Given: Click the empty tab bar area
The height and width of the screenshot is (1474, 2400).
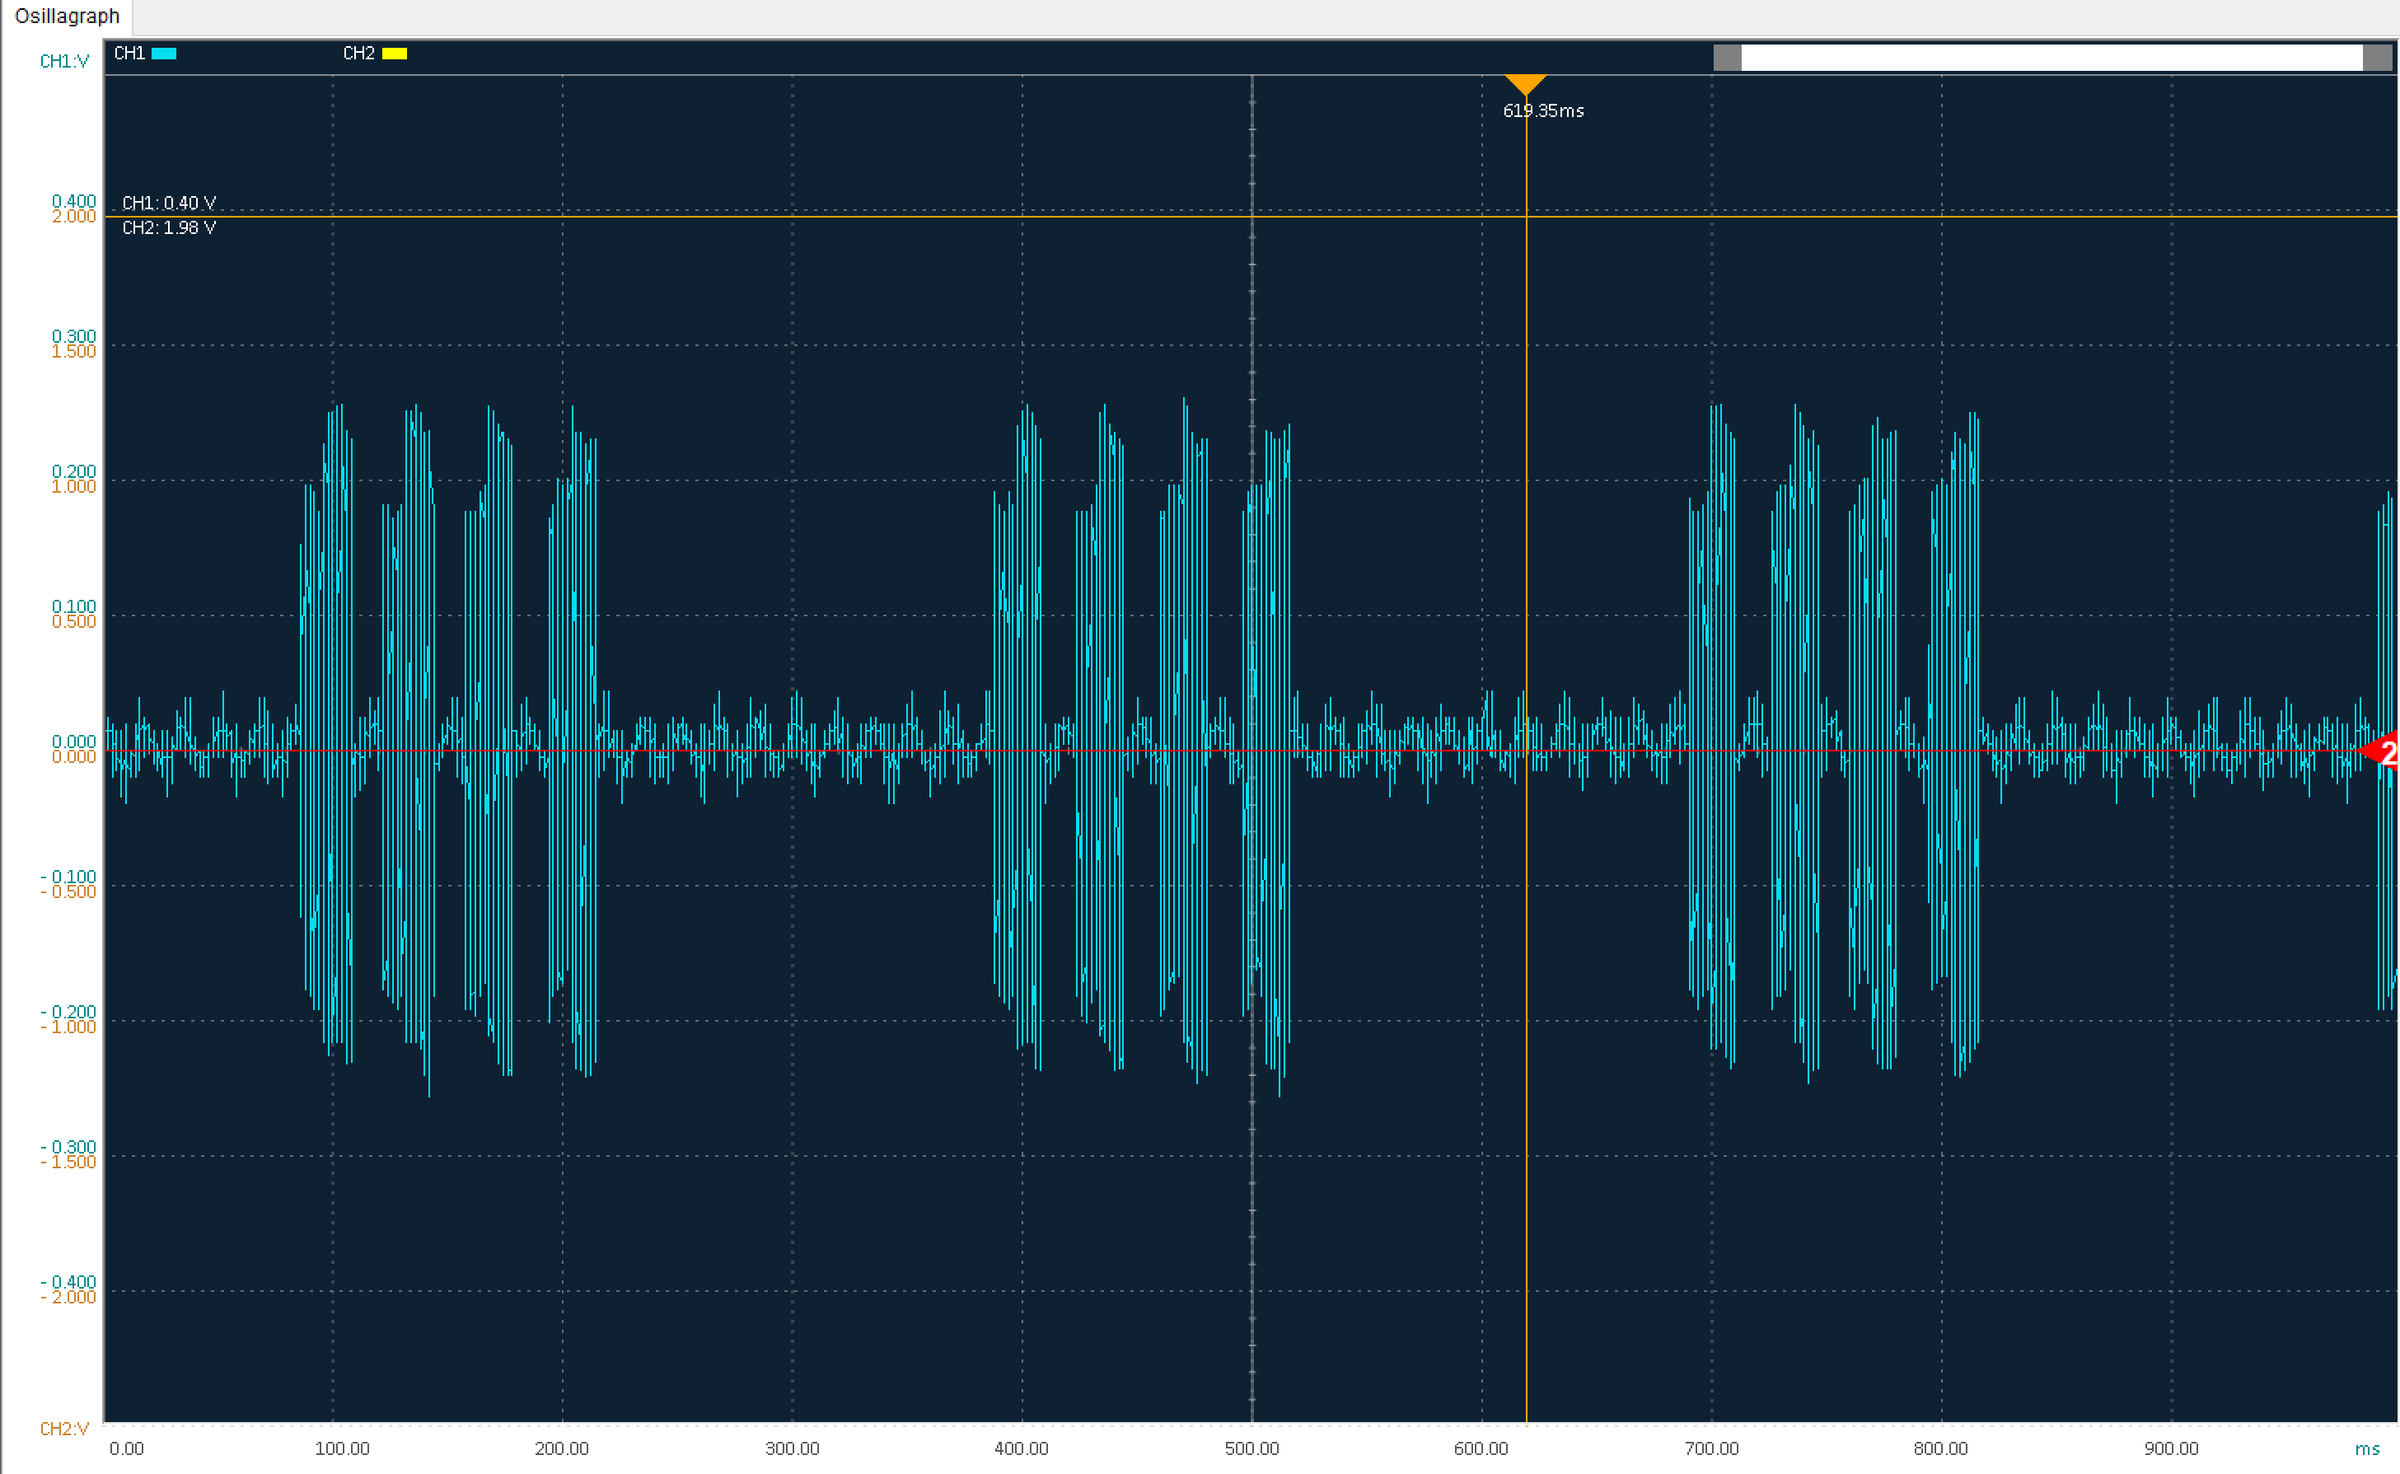Looking at the screenshot, I should click(1200, 15).
